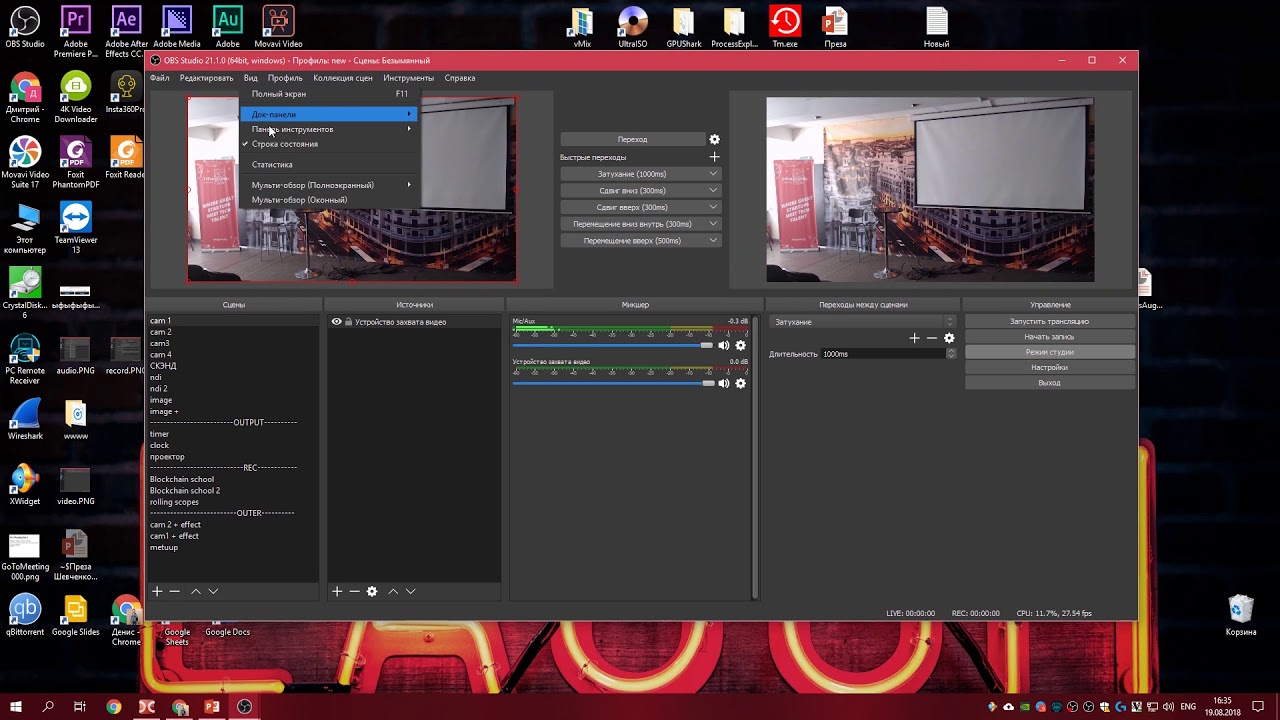The image size is (1280, 720).
Task: Adjust the Mic/Aux volume slider
Action: pyautogui.click(x=613, y=345)
